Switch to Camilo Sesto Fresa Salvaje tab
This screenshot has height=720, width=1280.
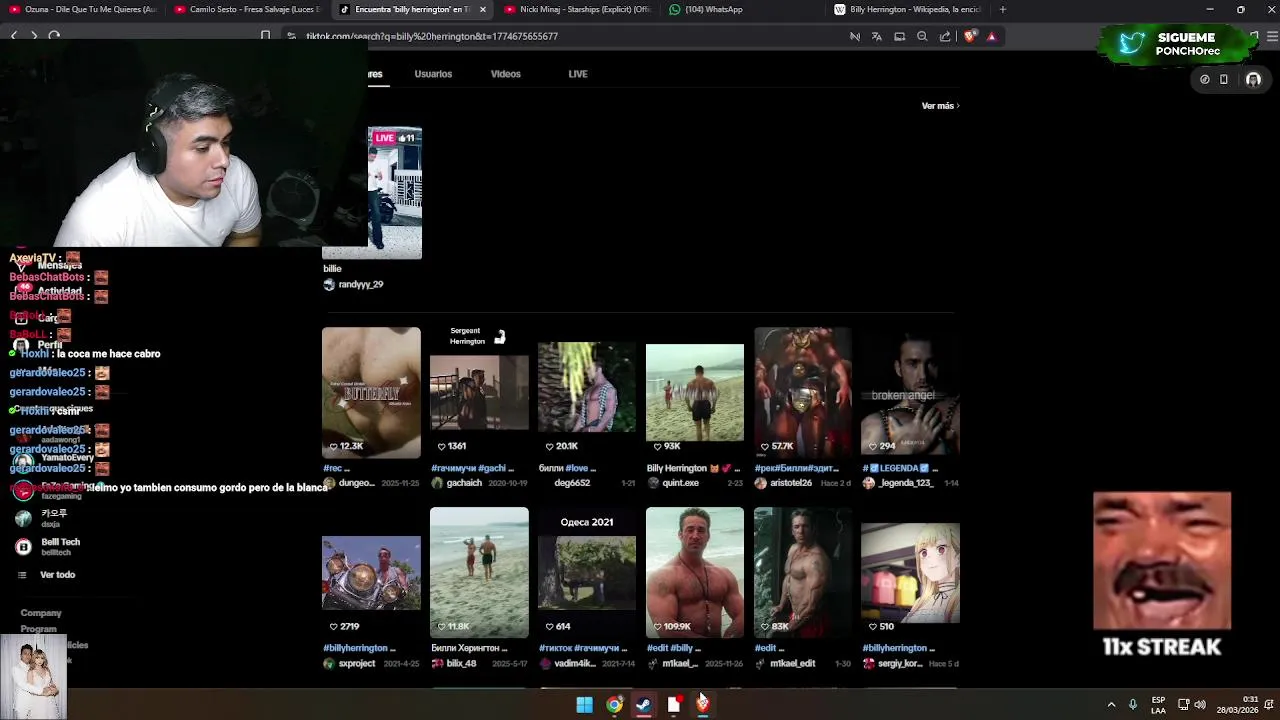(247, 9)
